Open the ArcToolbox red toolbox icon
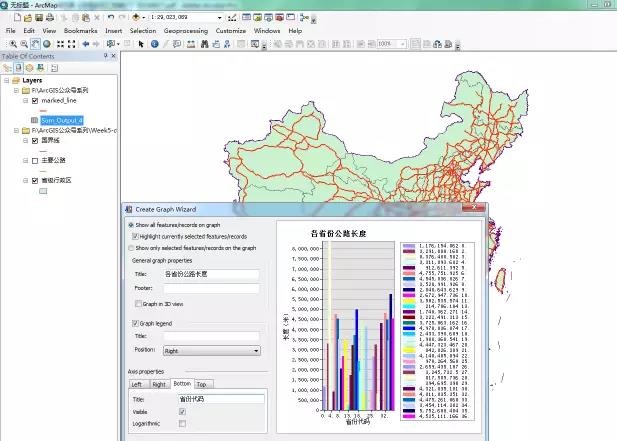Screen dimensions: 617x441 (x=279, y=17)
